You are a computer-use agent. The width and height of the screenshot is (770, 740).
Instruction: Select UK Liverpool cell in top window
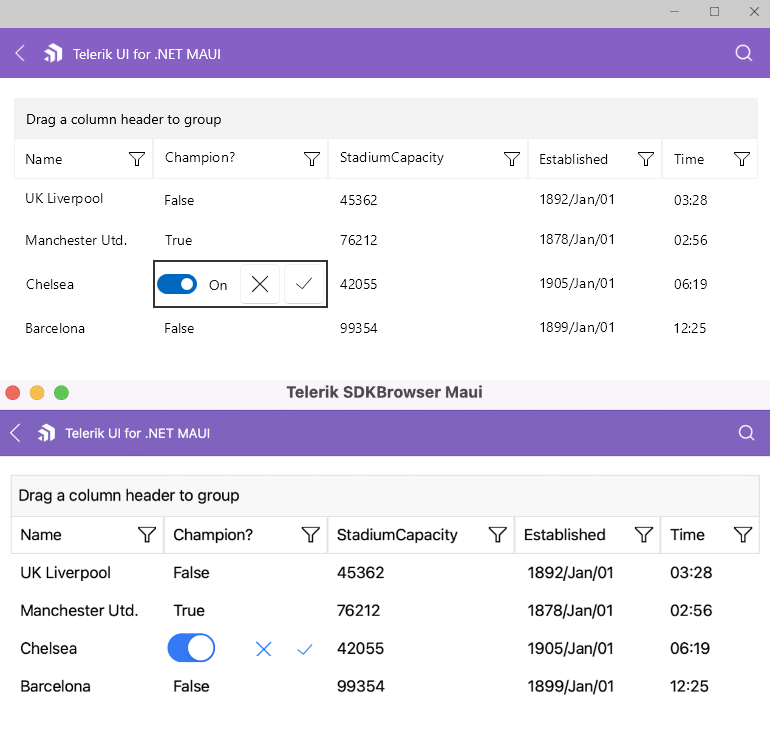64,198
